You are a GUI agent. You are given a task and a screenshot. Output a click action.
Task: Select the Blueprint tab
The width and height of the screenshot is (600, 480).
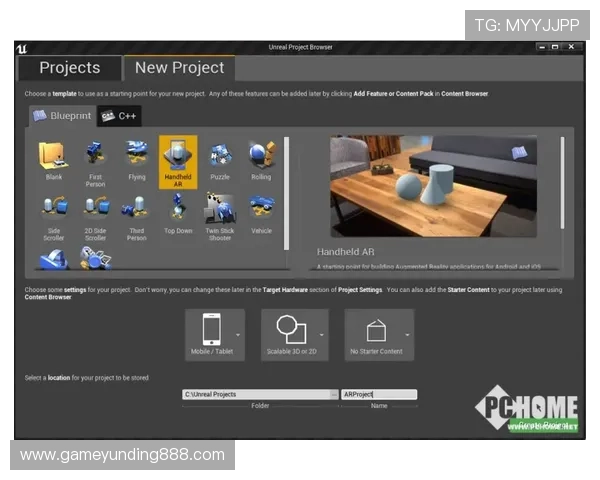click(x=62, y=116)
